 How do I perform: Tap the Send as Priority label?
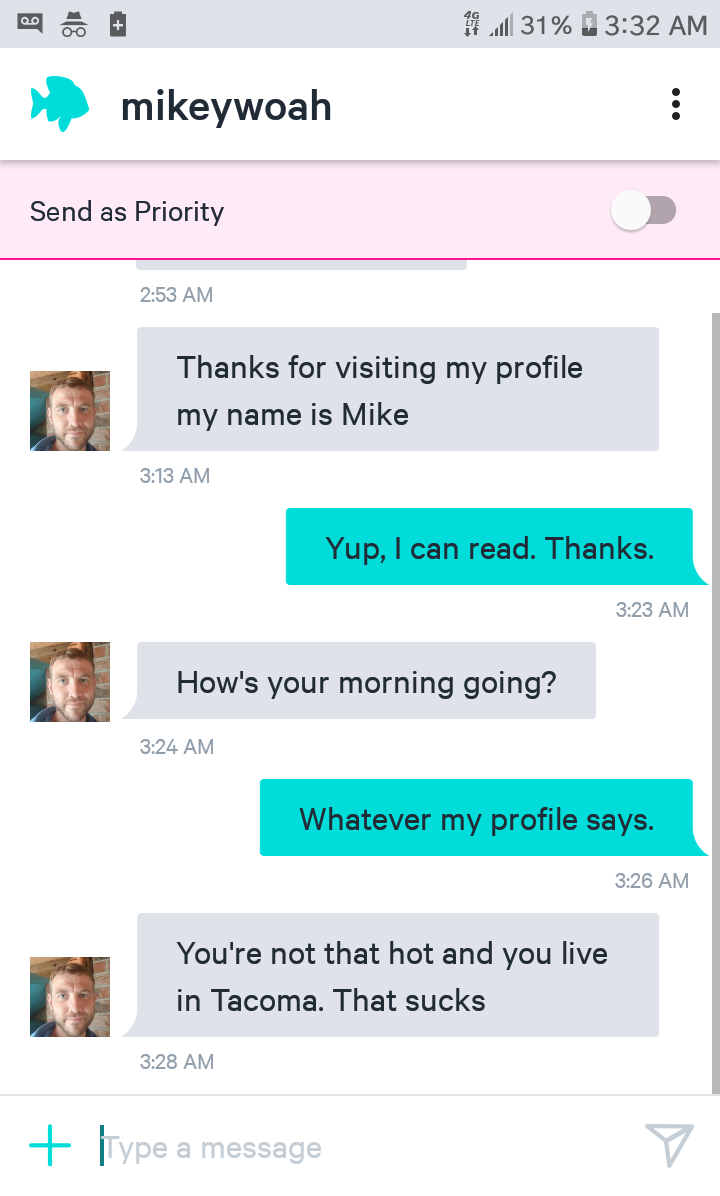pyautogui.click(x=127, y=212)
